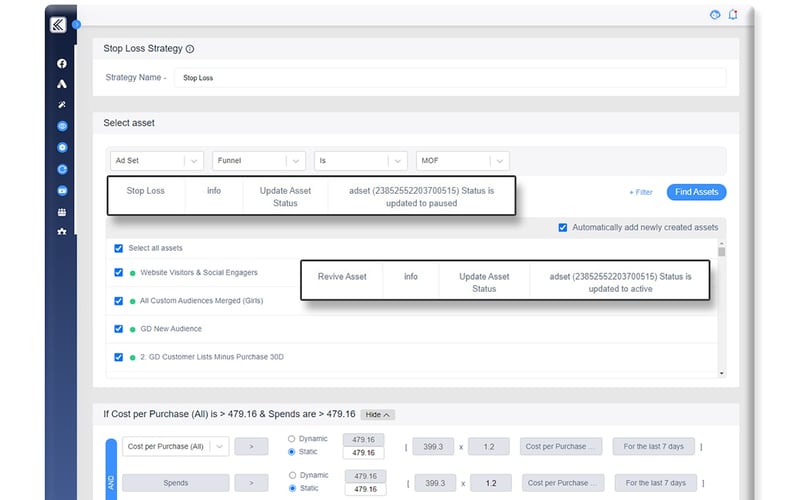The image size is (800, 500).
Task: Expand the sidebar with the blue arrow
Action: click(77, 24)
